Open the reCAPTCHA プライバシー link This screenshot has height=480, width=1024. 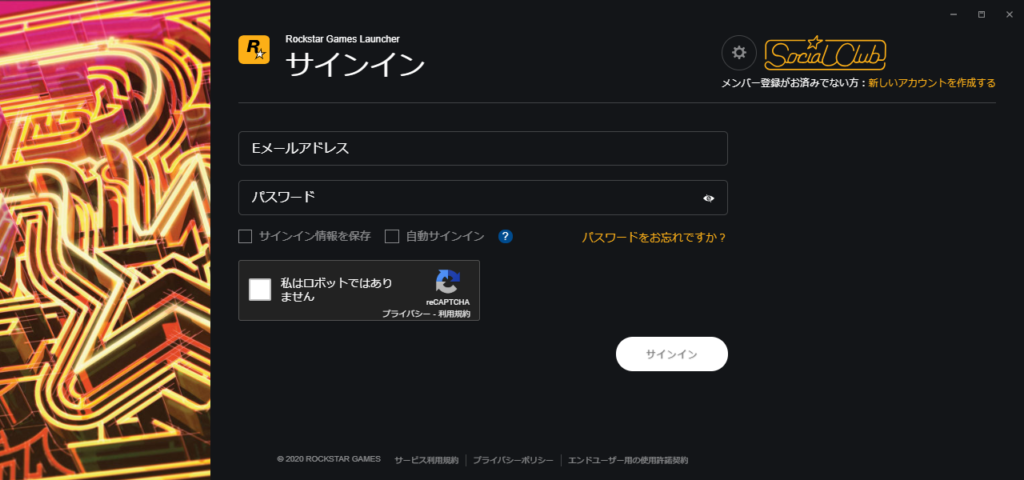coord(404,313)
